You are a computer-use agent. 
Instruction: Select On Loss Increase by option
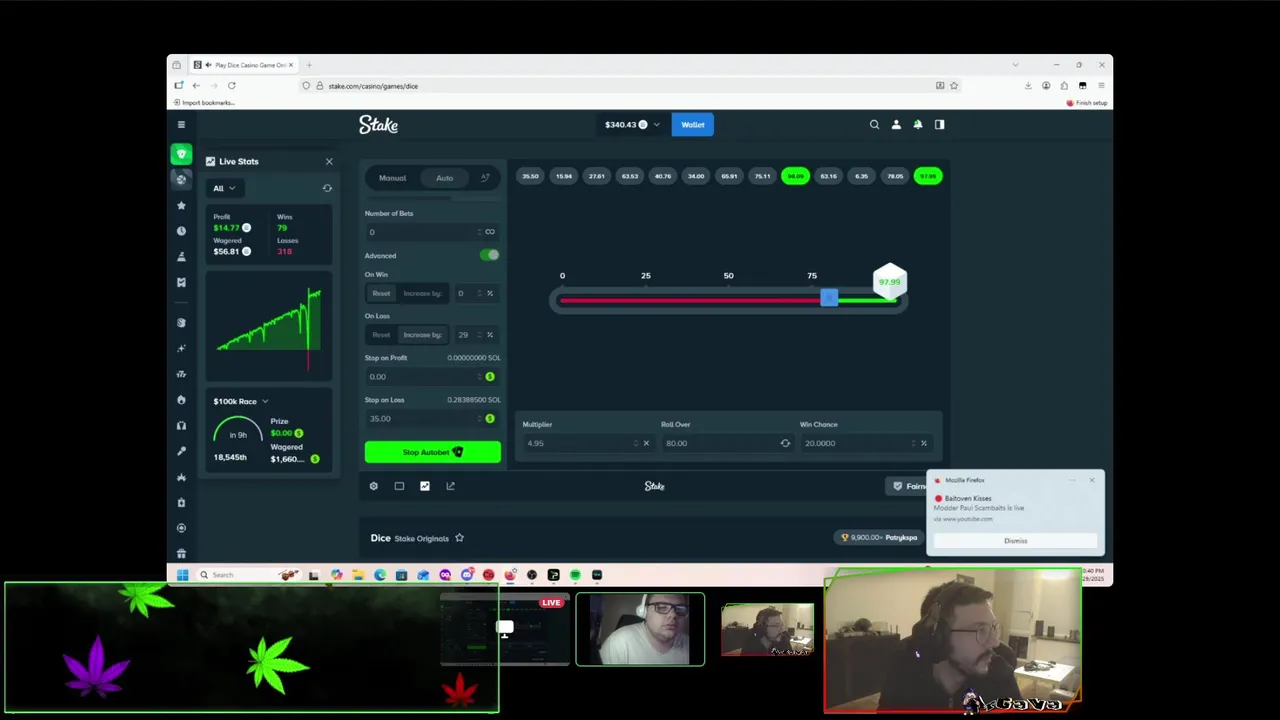pos(422,335)
